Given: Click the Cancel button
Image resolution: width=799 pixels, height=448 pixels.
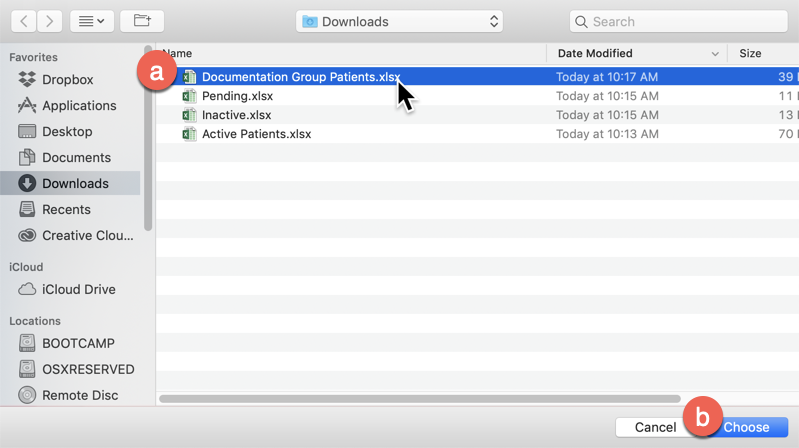Looking at the screenshot, I should point(655,427).
